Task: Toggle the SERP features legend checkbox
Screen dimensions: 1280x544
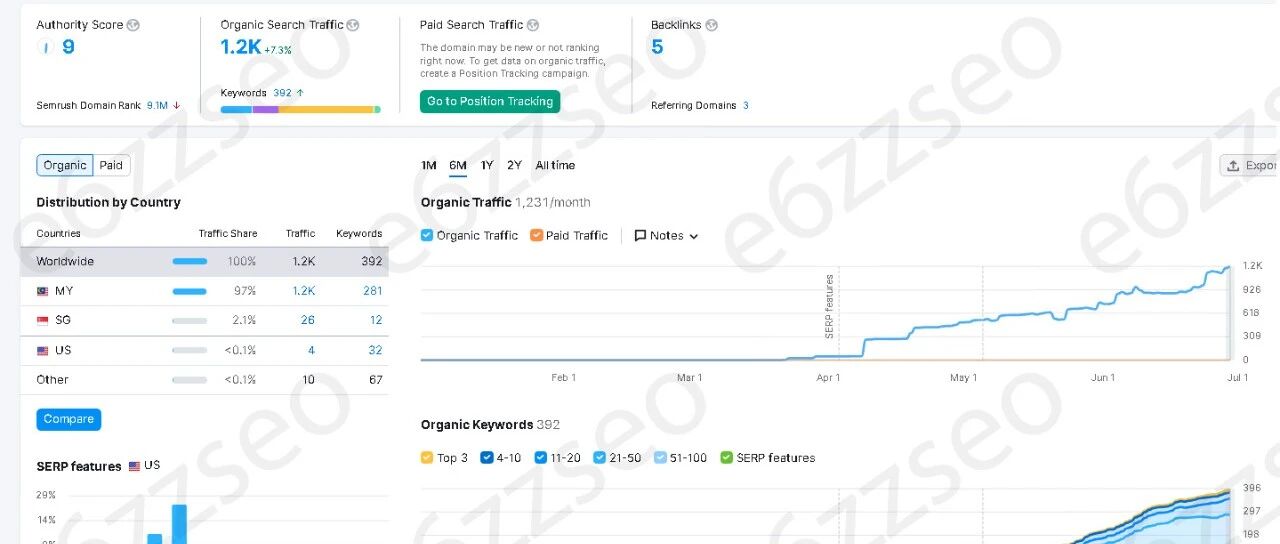Action: coord(726,457)
